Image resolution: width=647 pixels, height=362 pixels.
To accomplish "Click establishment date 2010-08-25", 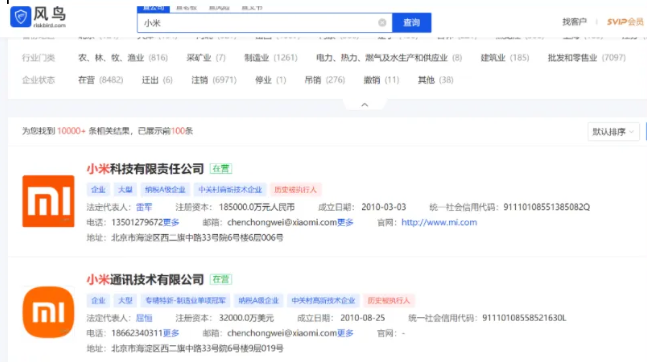I will [363, 318].
